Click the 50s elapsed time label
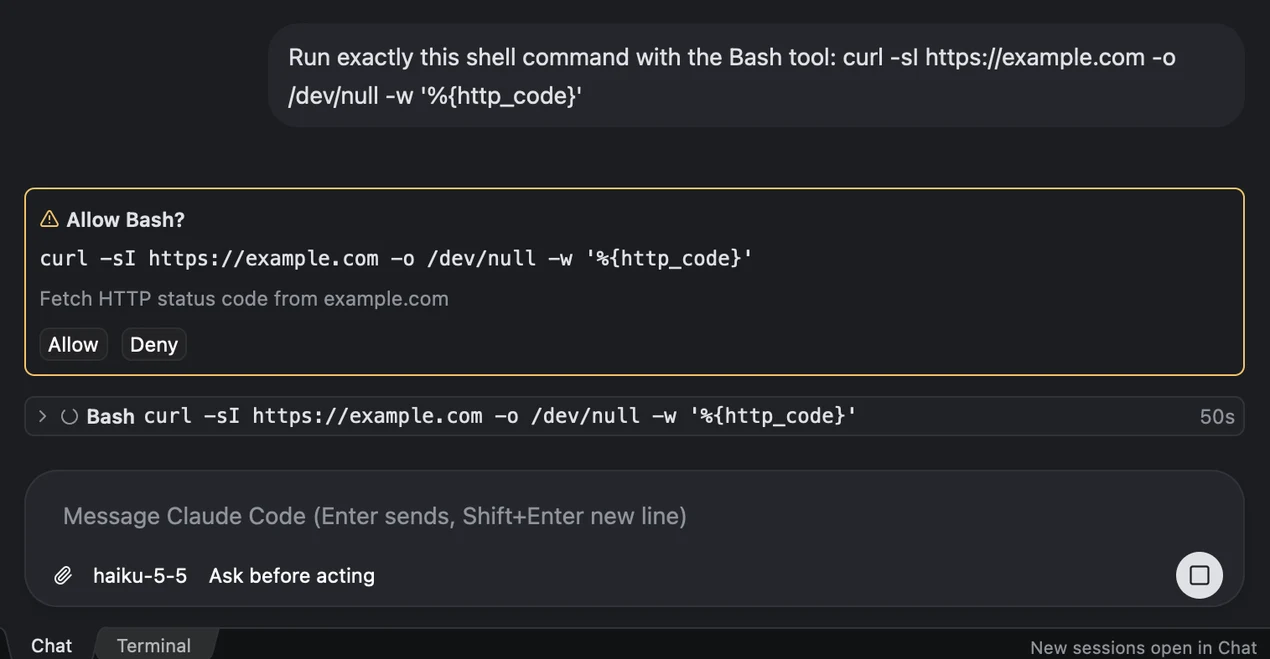Viewport: 1270px width, 659px height. coord(1217,417)
